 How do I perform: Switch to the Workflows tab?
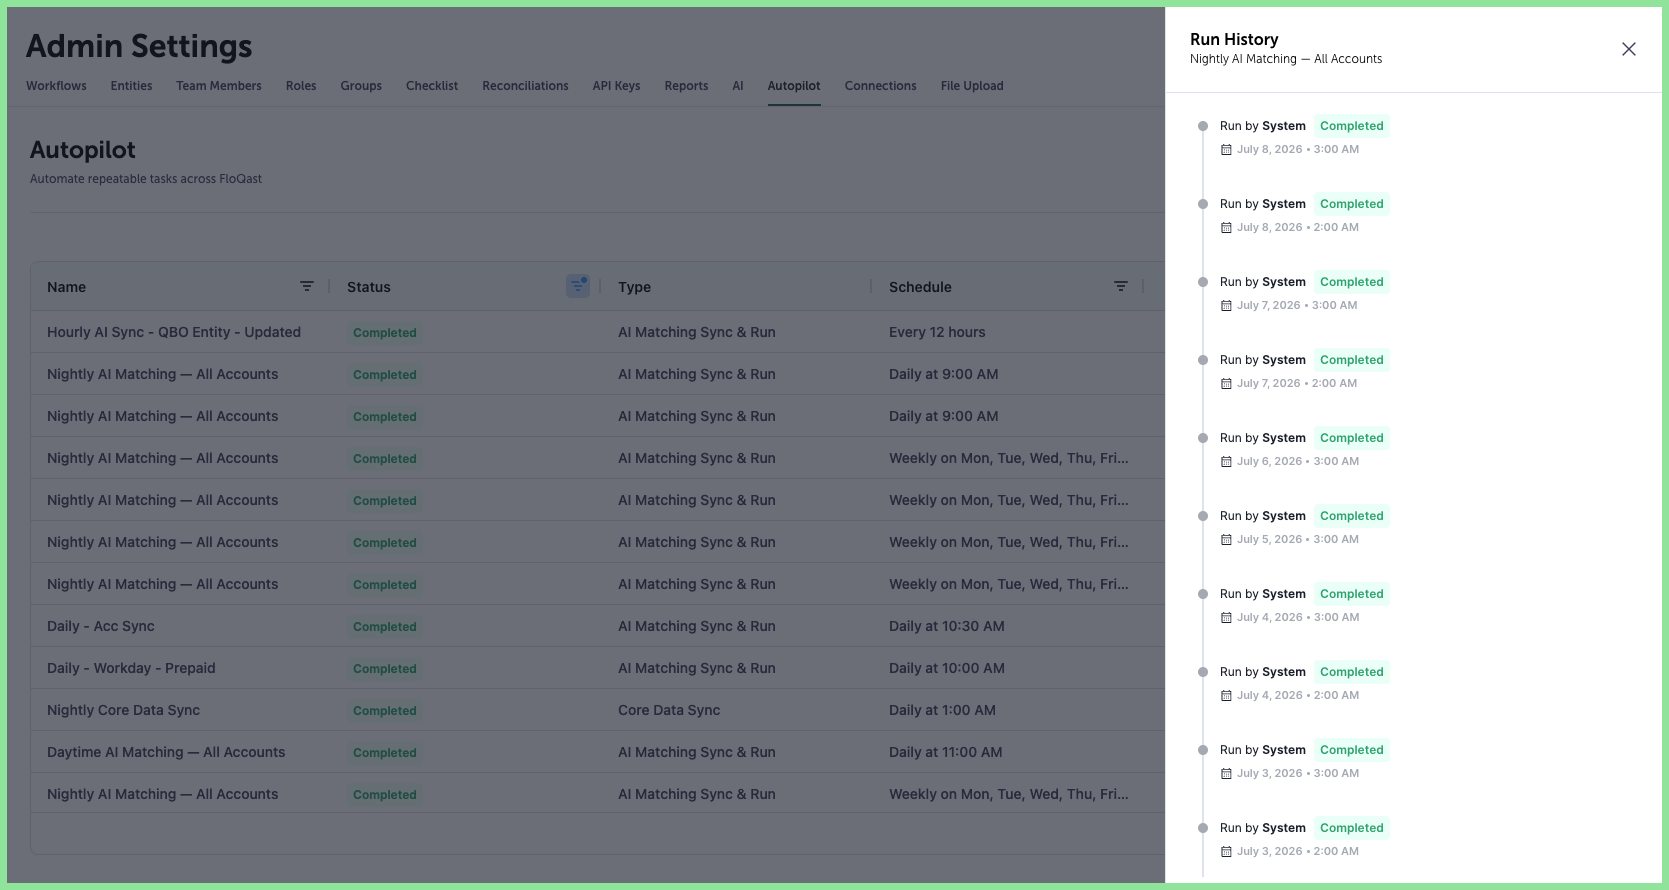point(56,86)
